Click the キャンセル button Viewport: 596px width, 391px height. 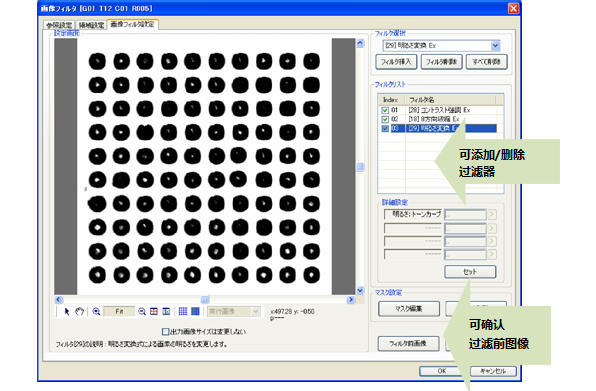click(493, 371)
